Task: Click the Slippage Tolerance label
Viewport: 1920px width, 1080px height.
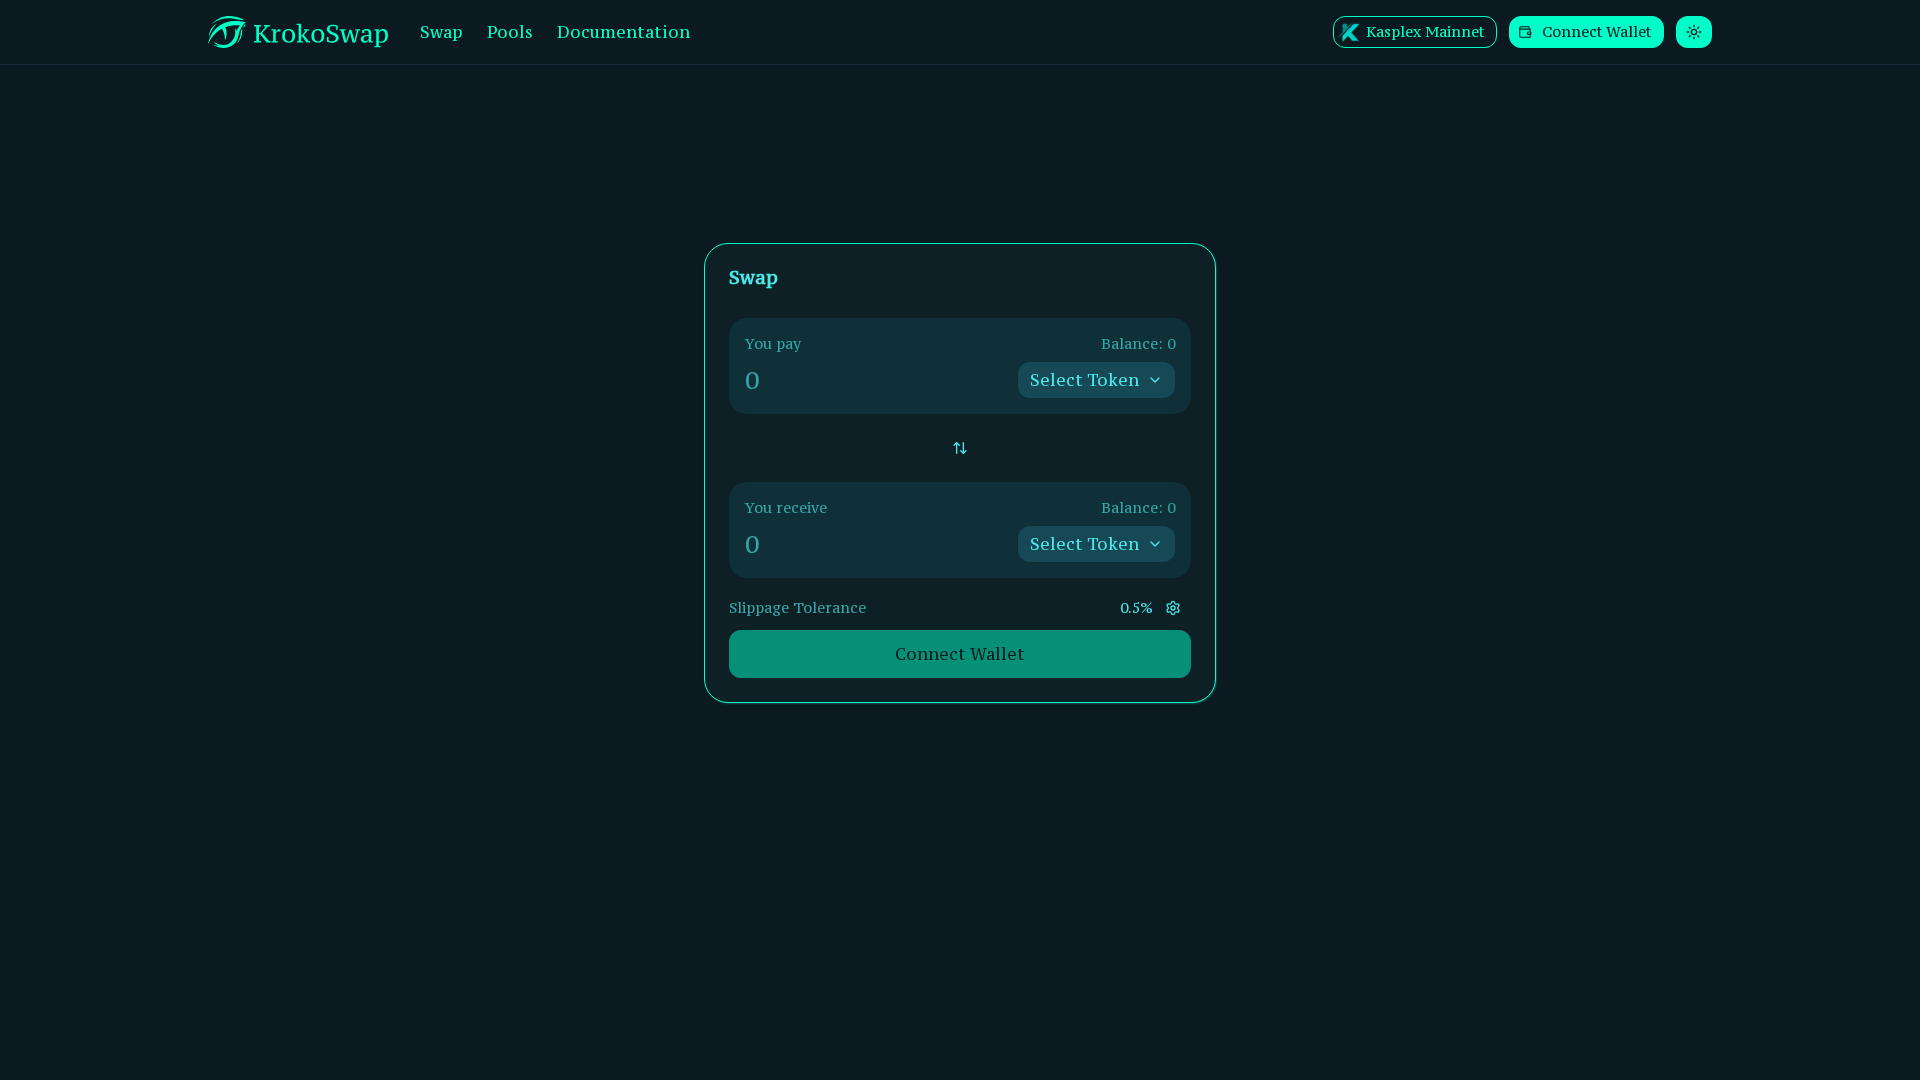Action: click(797, 608)
